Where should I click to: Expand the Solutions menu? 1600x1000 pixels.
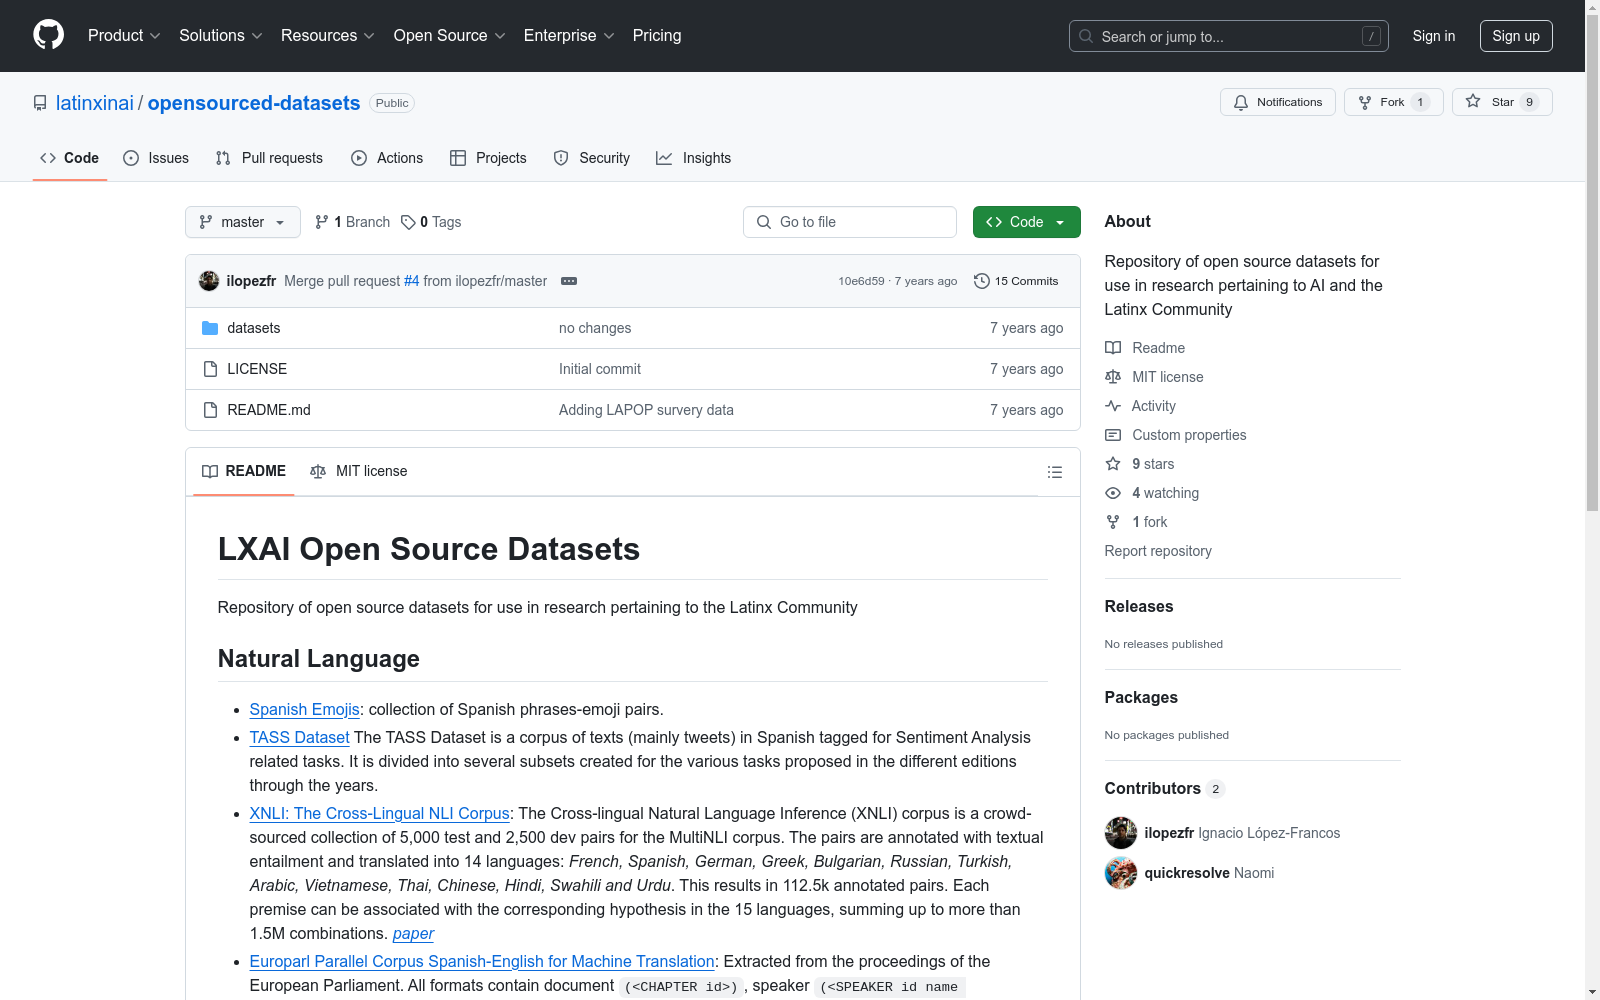click(221, 36)
